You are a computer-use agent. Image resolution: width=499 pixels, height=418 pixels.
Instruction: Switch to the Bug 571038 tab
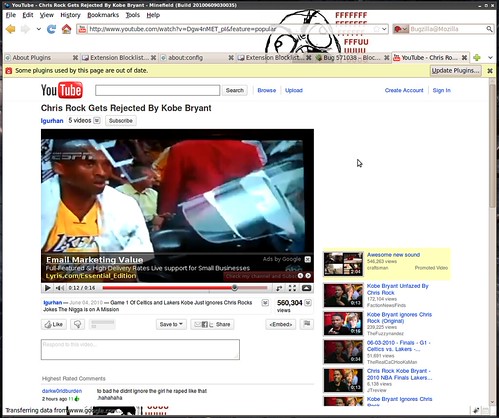[x=352, y=58]
